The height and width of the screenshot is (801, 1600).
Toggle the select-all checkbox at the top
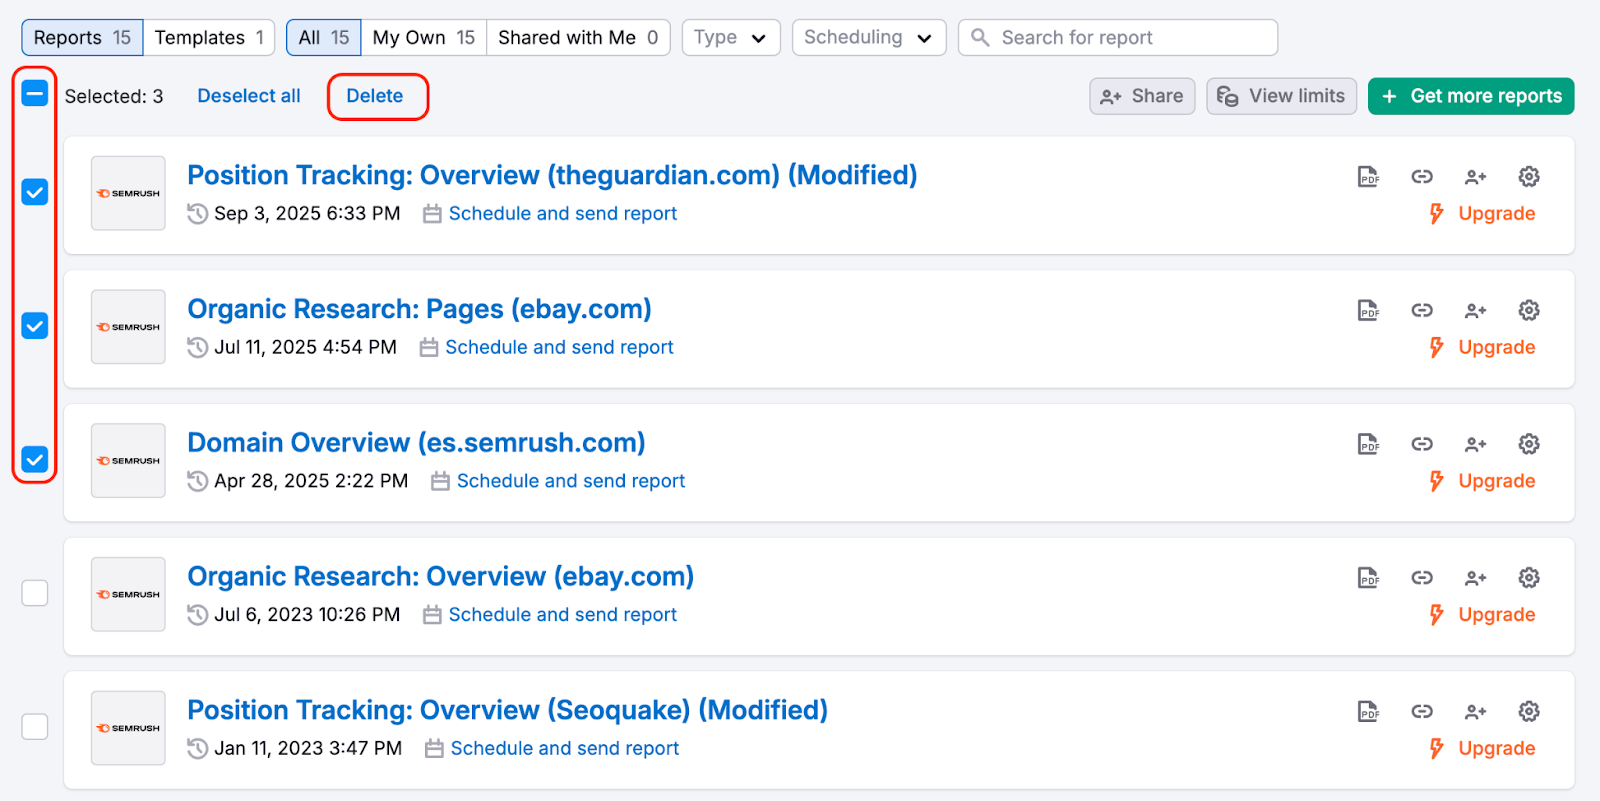pos(35,94)
